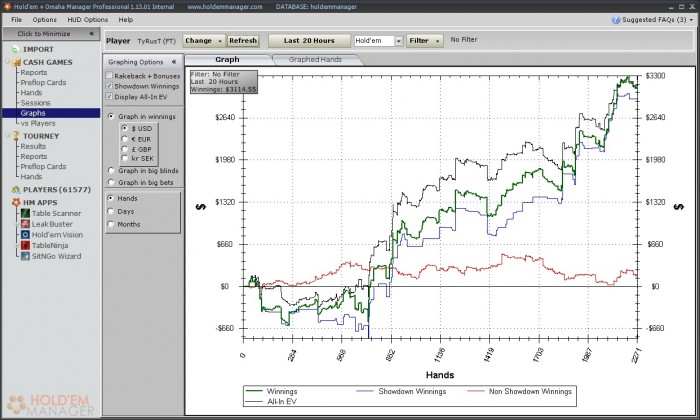
Task: Click the HM Apps icon
Action: [16, 203]
